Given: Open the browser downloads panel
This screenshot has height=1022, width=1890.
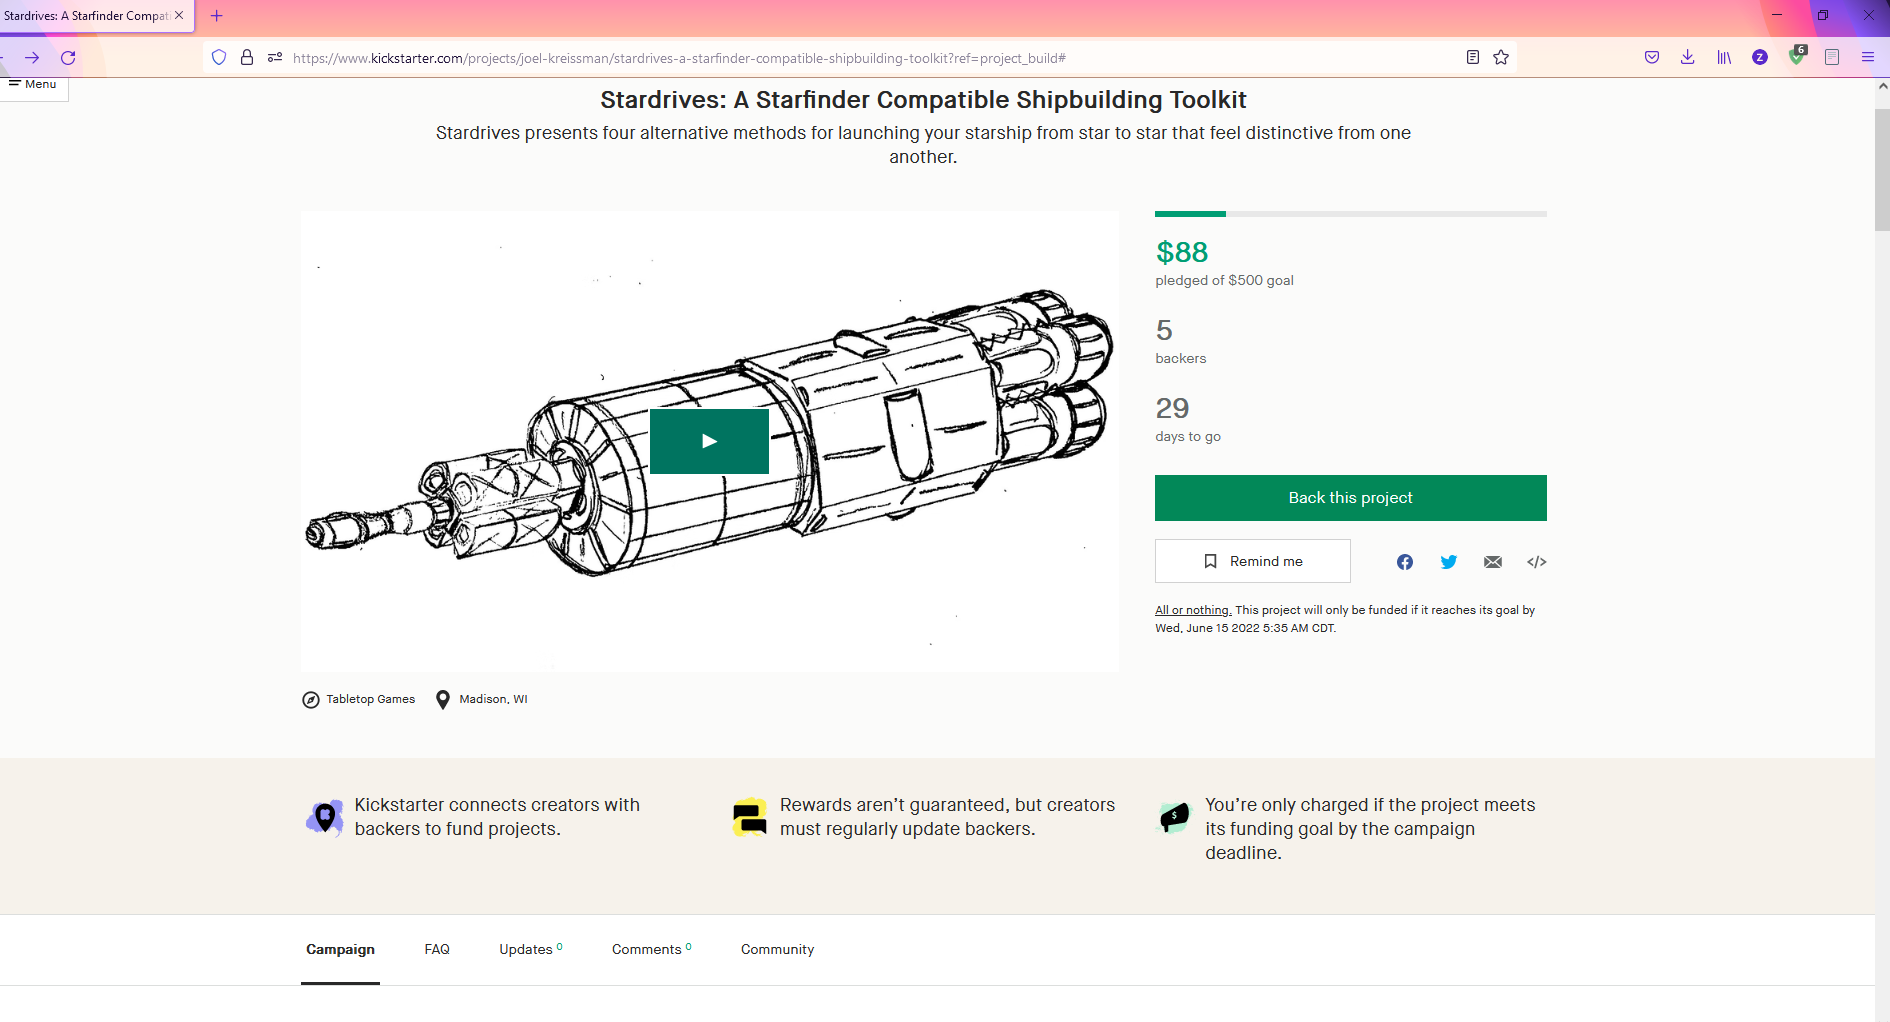Looking at the screenshot, I should point(1688,58).
